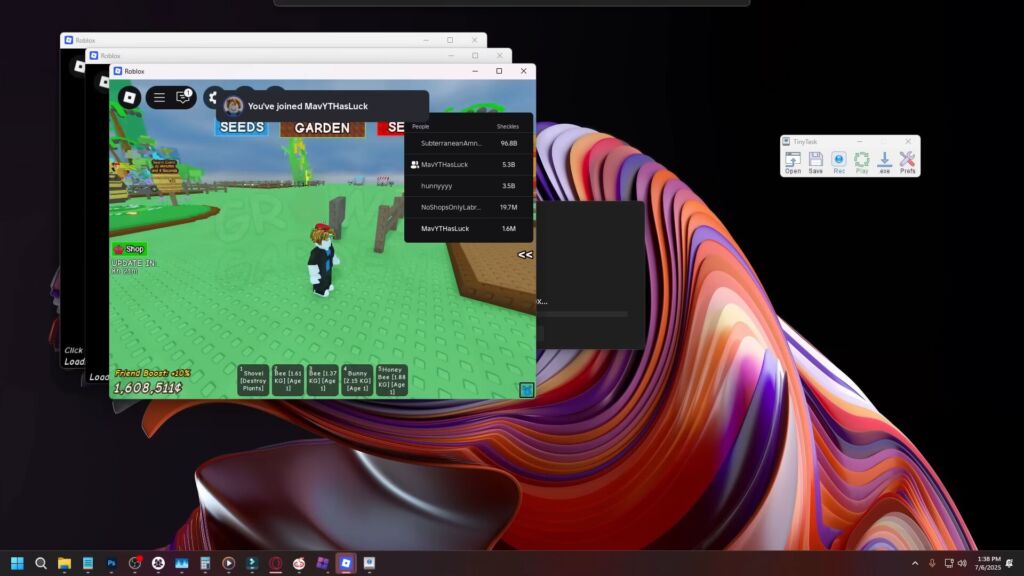
Task: Select the Bunny hotbar slot
Action: tap(357, 380)
